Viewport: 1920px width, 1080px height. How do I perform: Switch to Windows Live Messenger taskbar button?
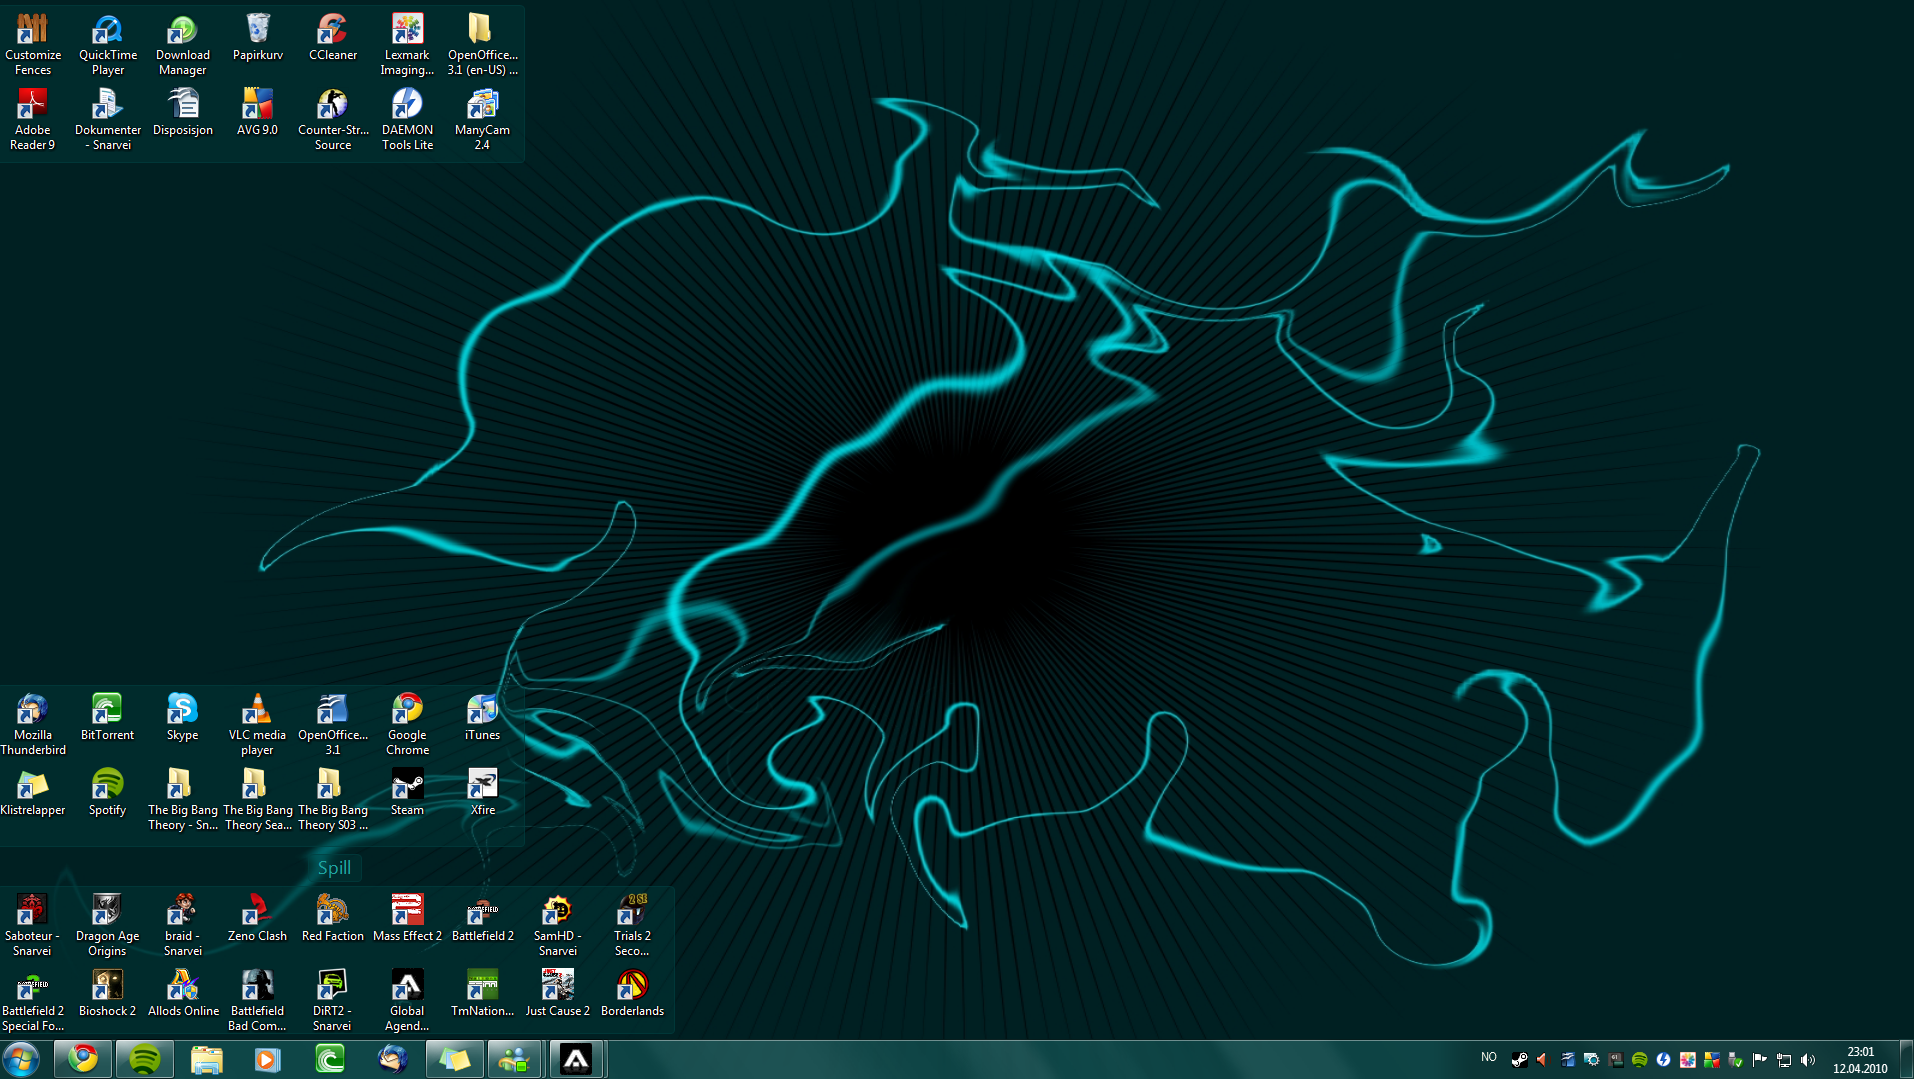(x=515, y=1059)
